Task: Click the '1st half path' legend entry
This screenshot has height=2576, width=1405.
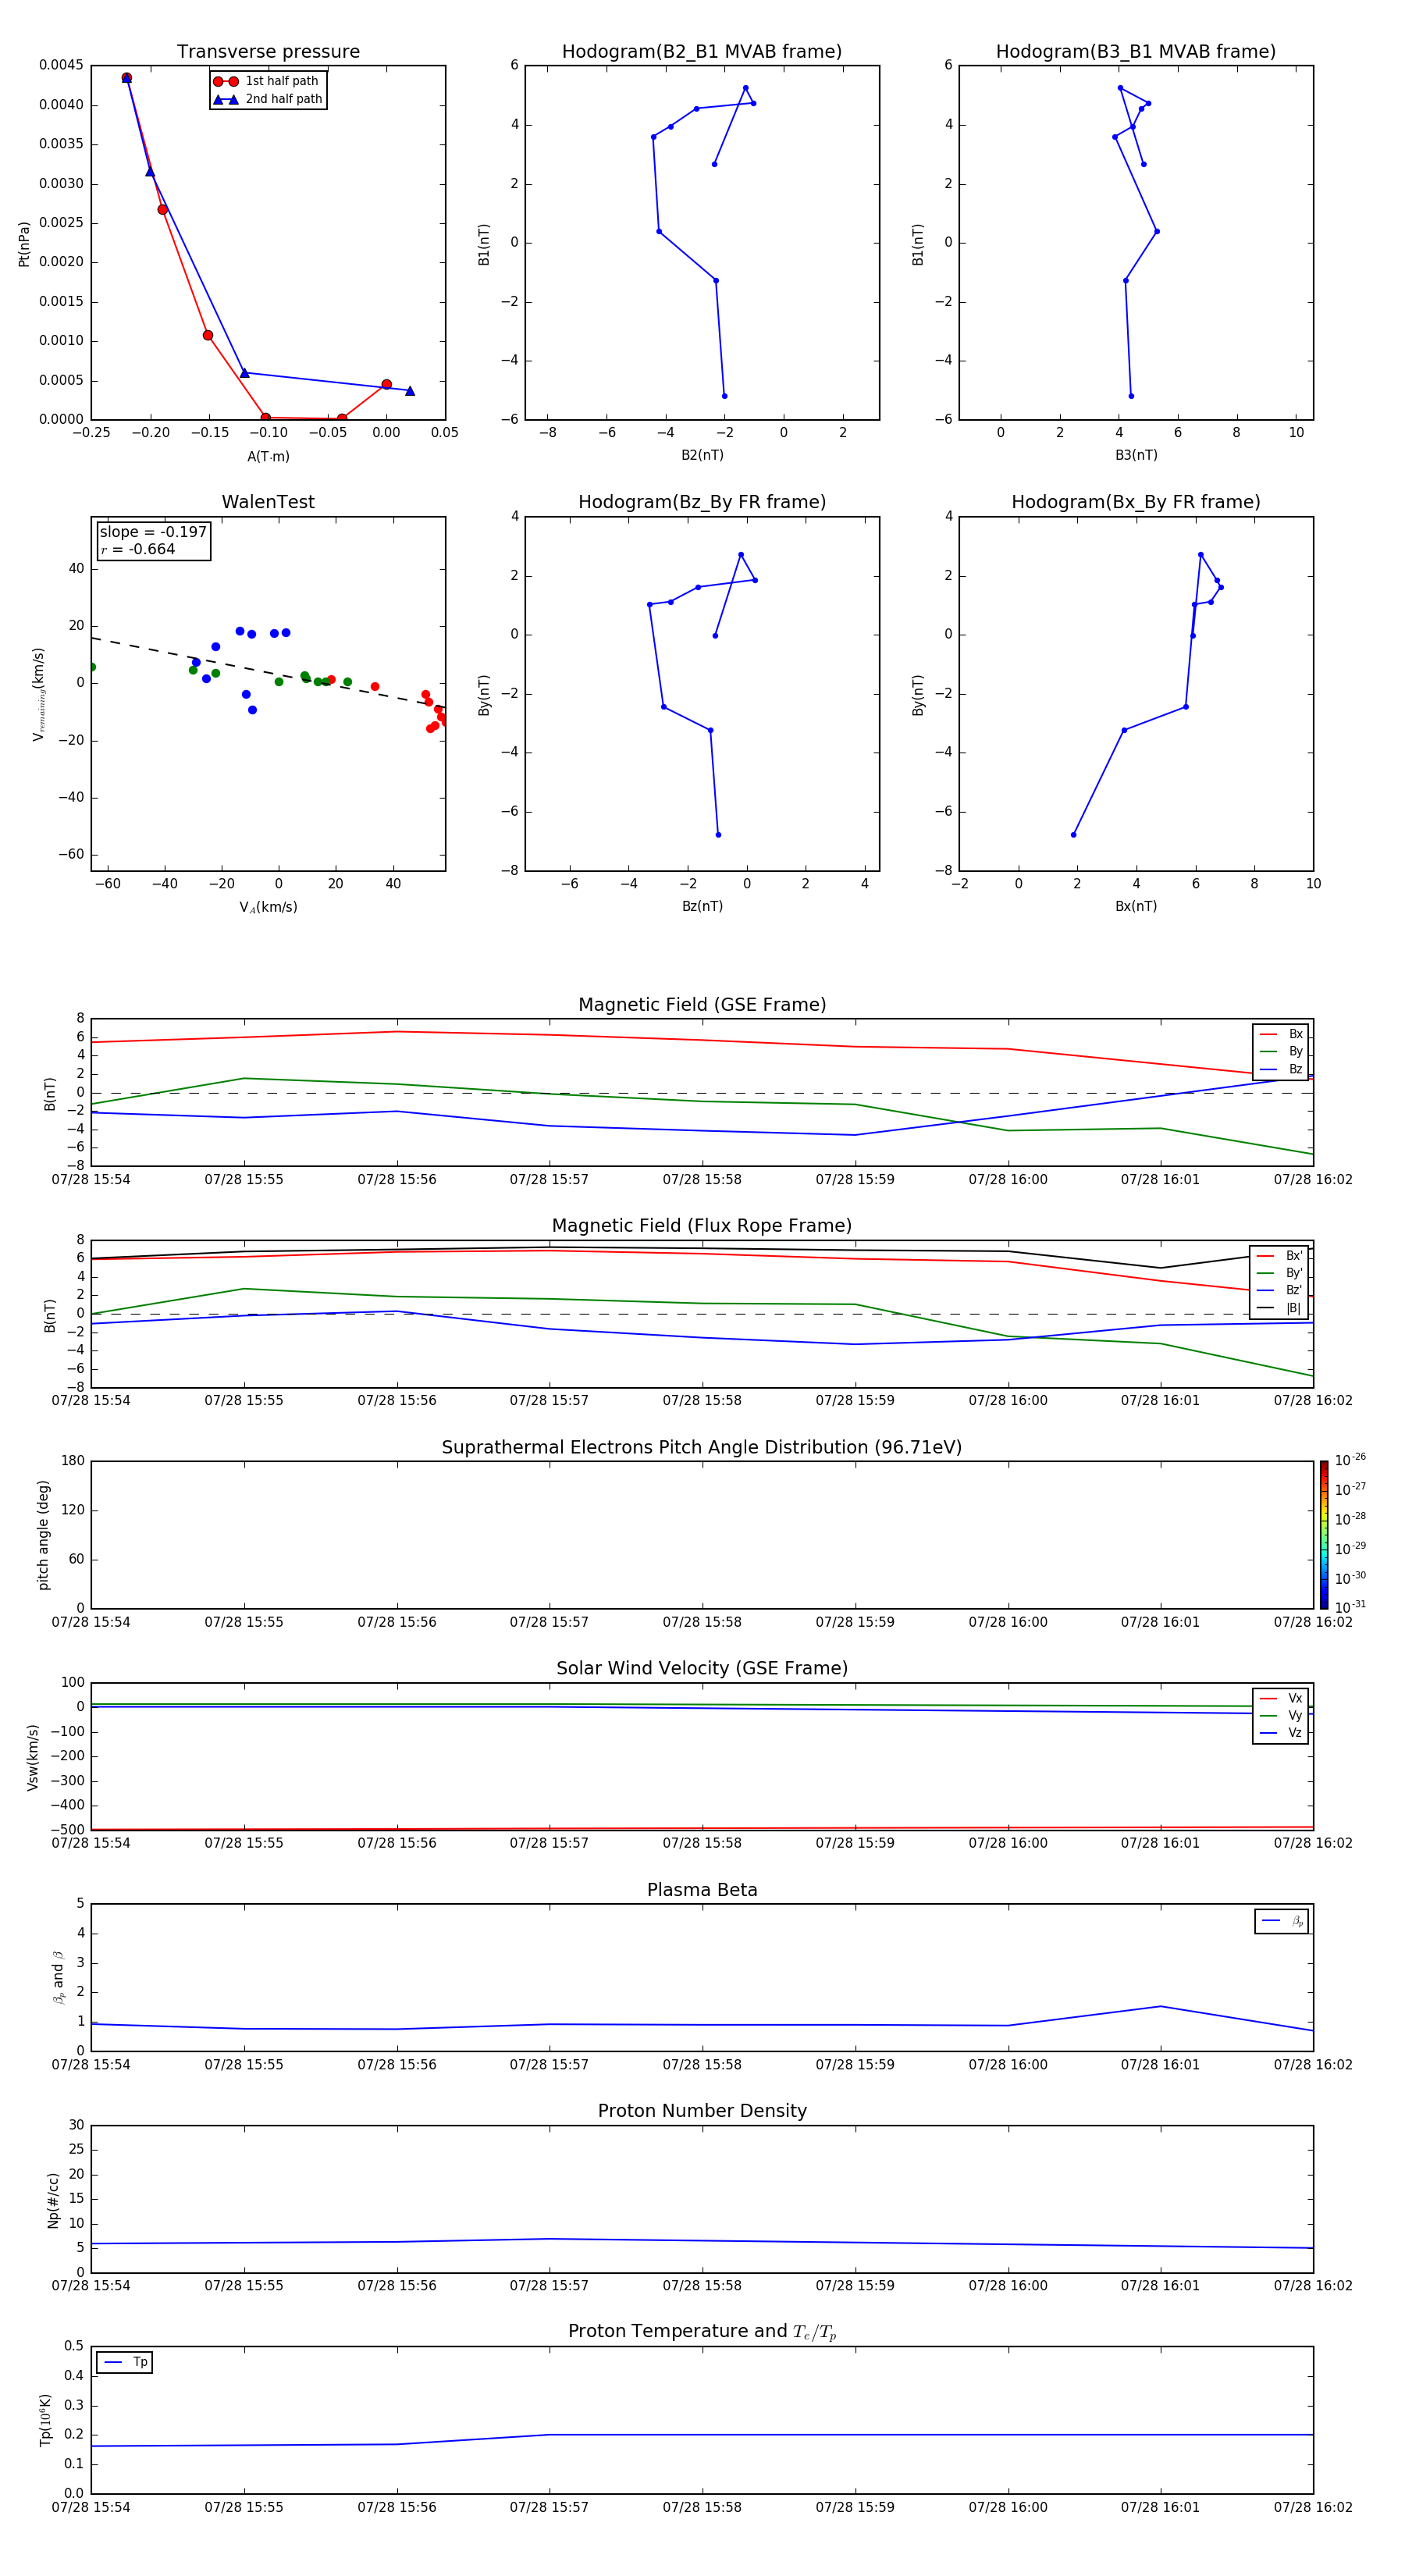Action: [266, 81]
